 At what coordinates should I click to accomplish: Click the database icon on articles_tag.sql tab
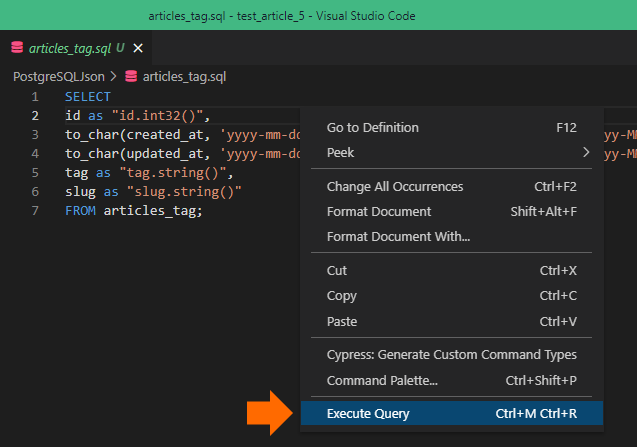17,48
